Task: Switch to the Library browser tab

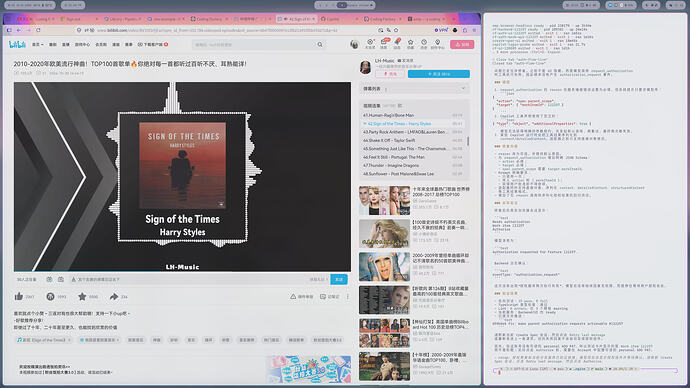Action: [122, 19]
